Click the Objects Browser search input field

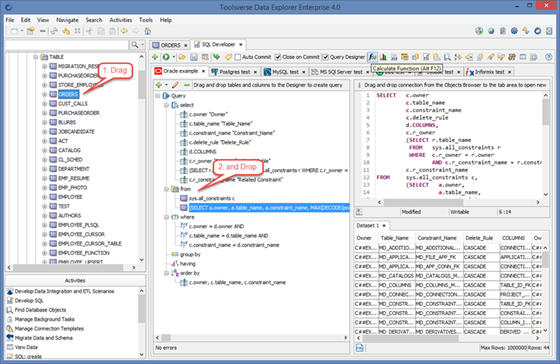67,45
